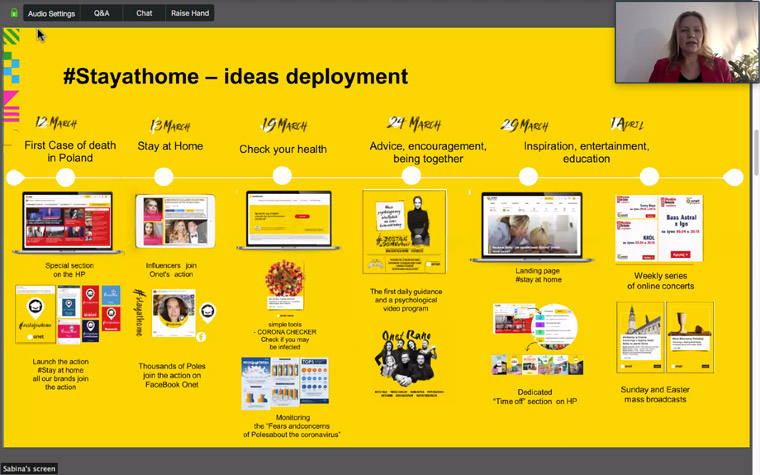Click the weekly online concerts poster image
Viewport: 760px width, 475px height.
coord(659,228)
